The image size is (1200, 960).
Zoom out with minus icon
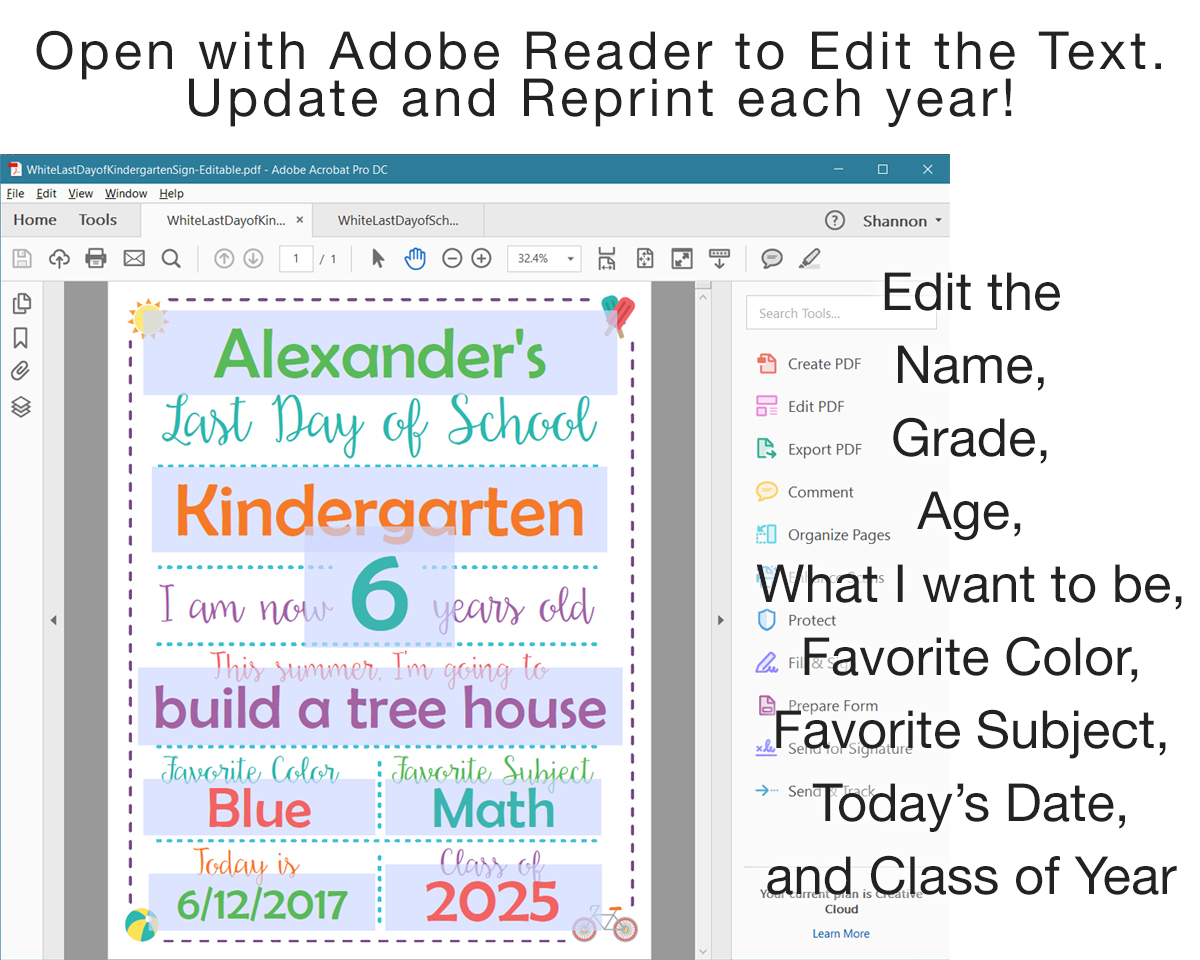[452, 259]
